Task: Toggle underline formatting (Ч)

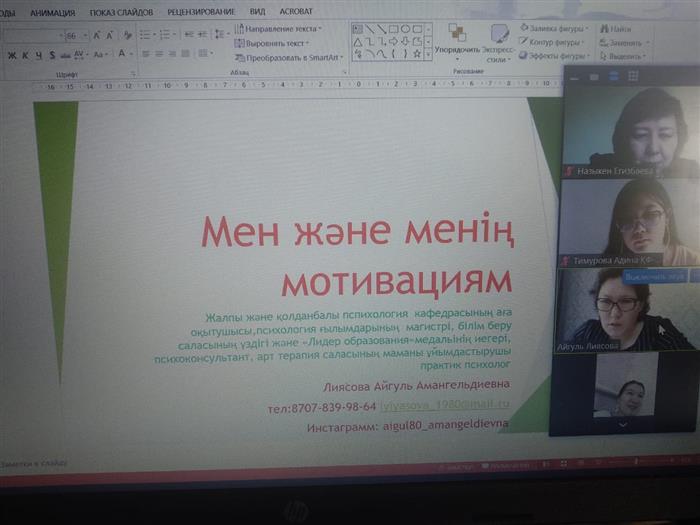Action: pos(38,55)
